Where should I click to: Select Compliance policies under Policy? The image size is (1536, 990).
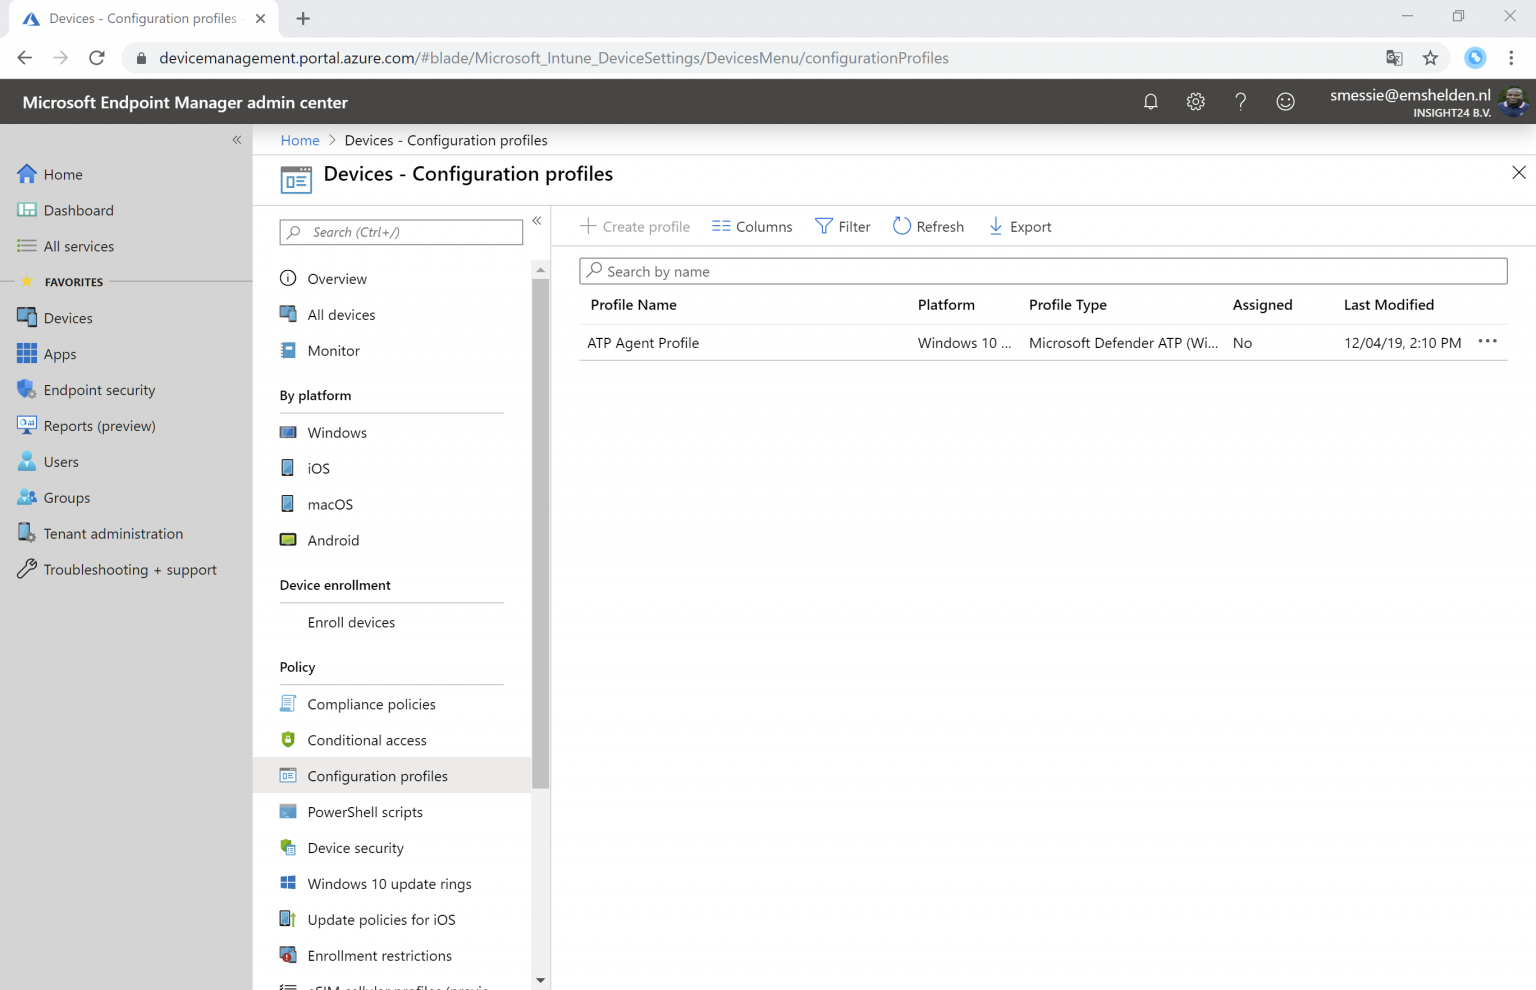pos(372,703)
